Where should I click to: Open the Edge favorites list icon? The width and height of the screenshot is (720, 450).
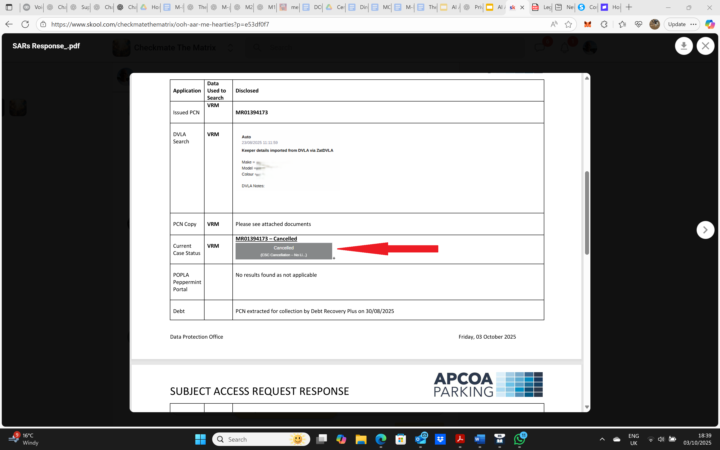pyautogui.click(x=622, y=24)
